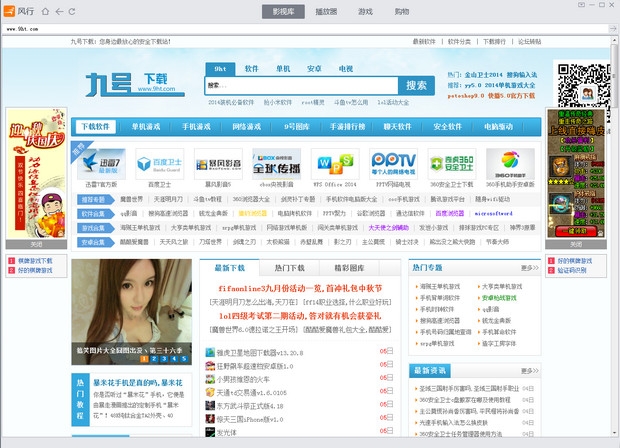620x448 pixels.
Task: Open the PPTV network TV icon
Action: coord(392,163)
